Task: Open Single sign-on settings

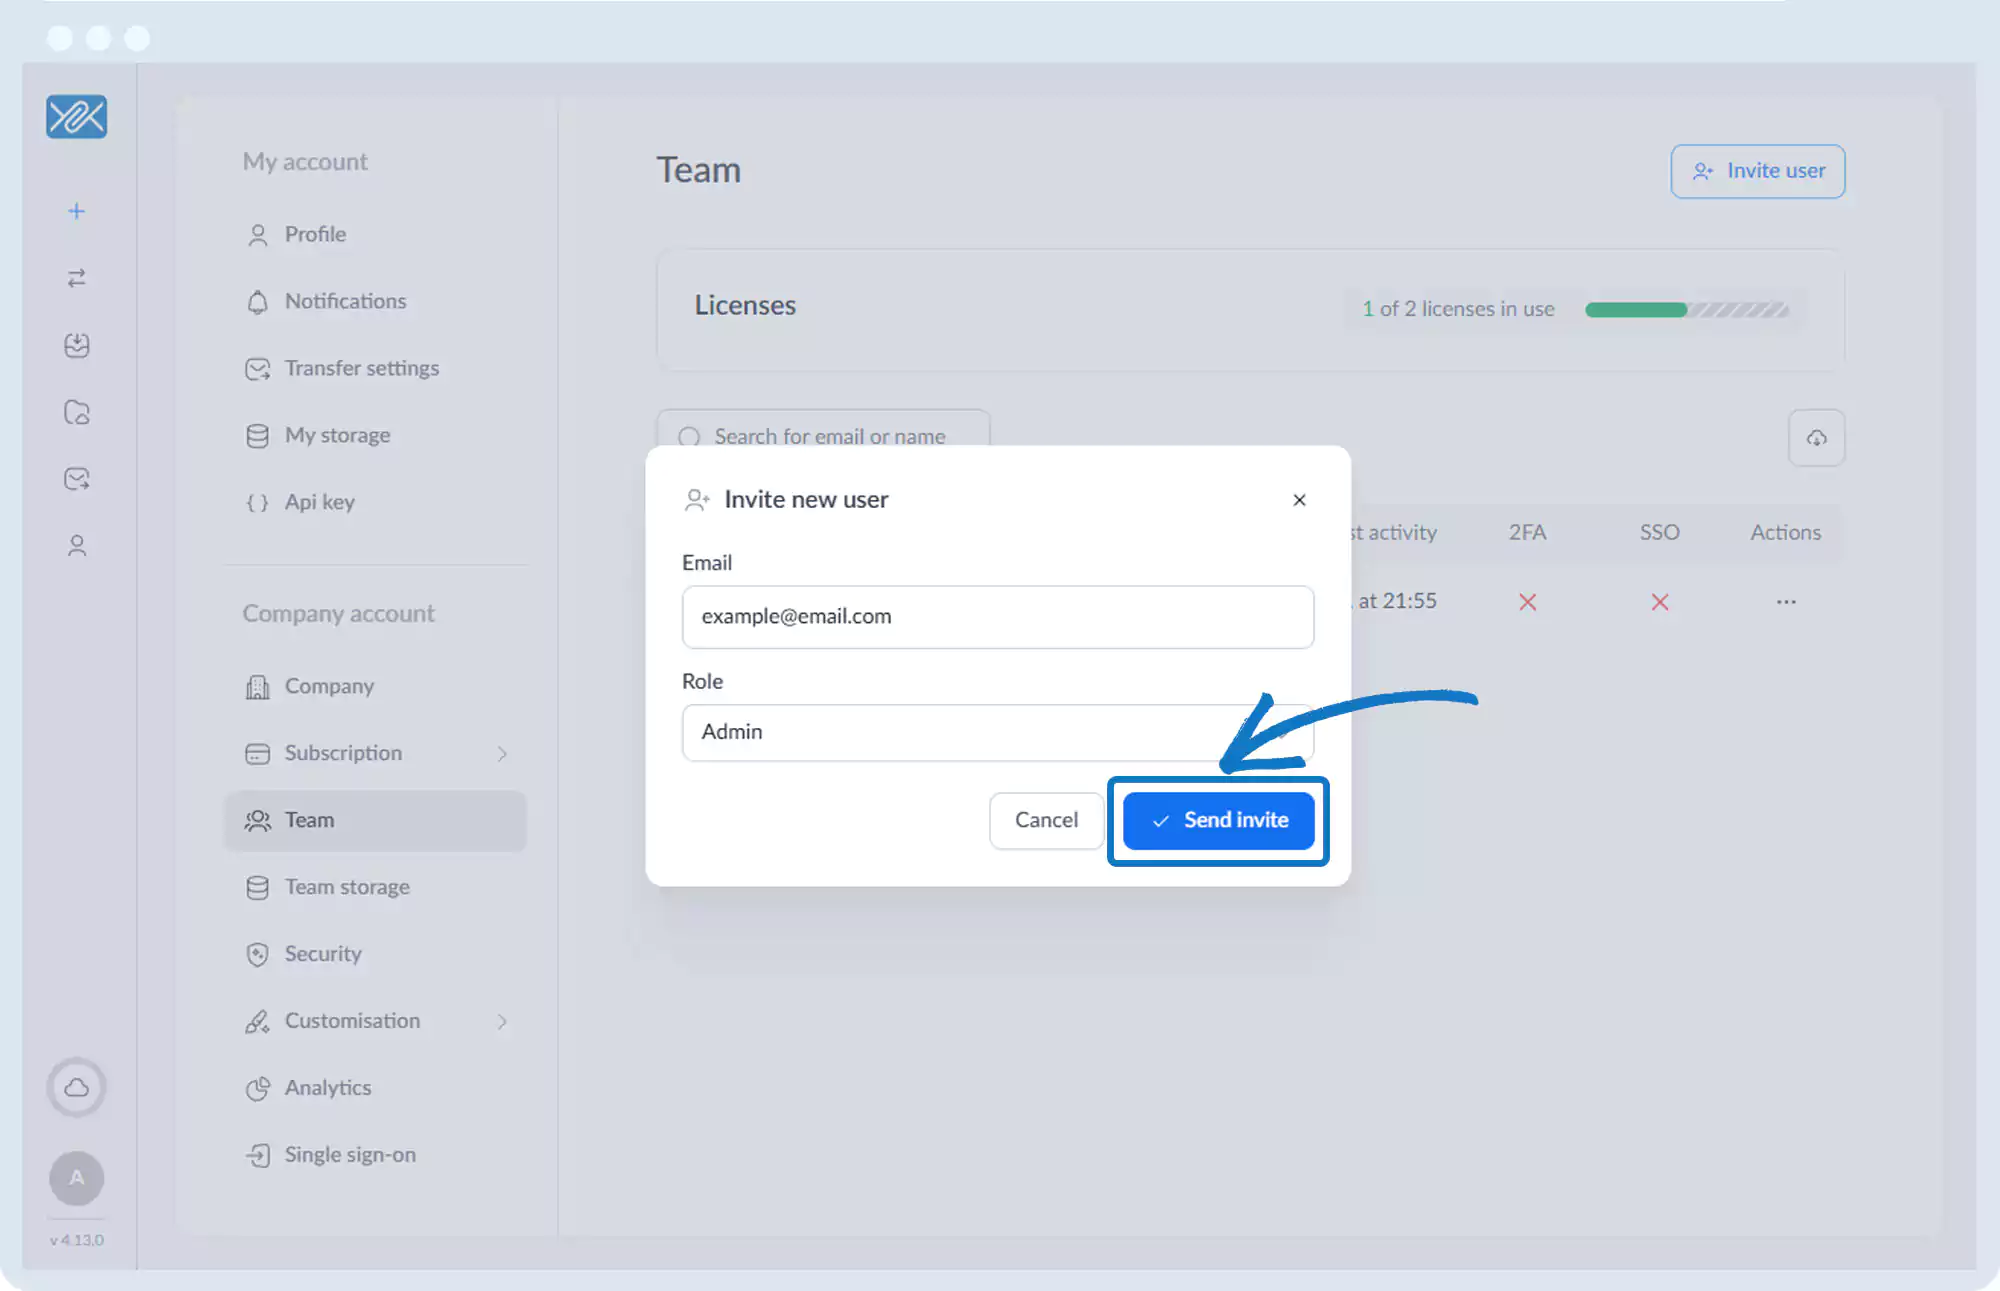Action: tap(349, 1155)
